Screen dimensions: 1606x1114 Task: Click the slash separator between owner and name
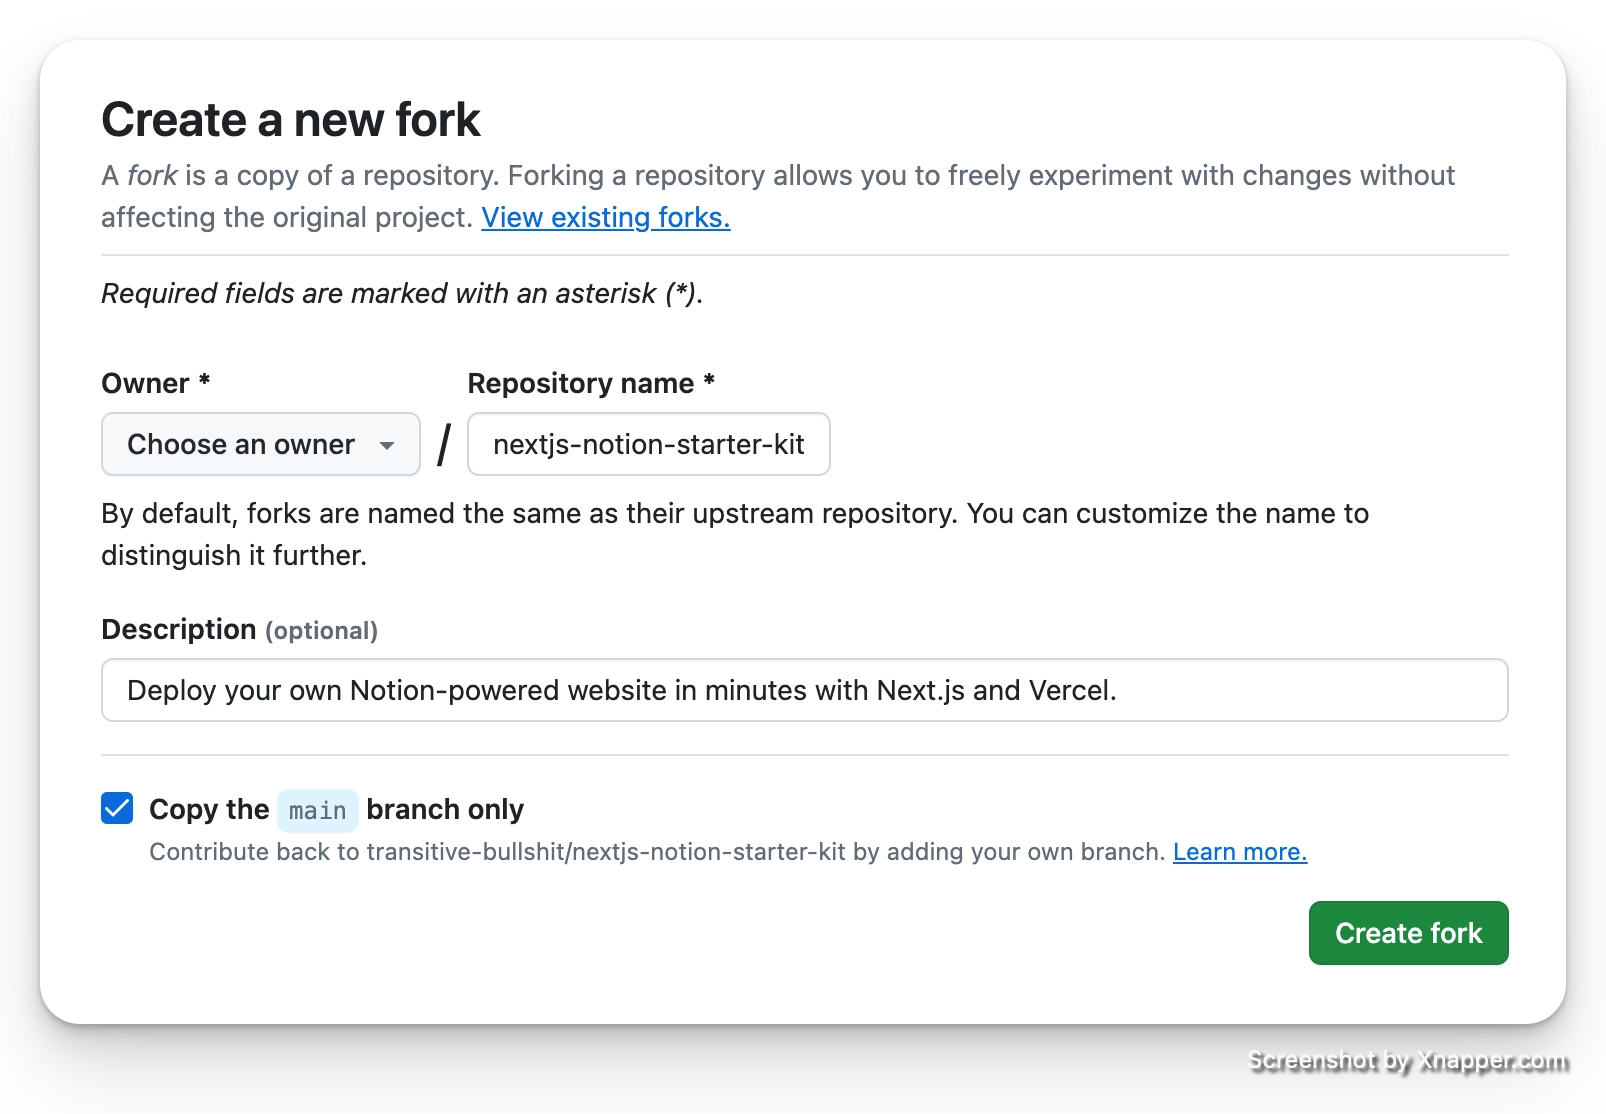point(444,444)
